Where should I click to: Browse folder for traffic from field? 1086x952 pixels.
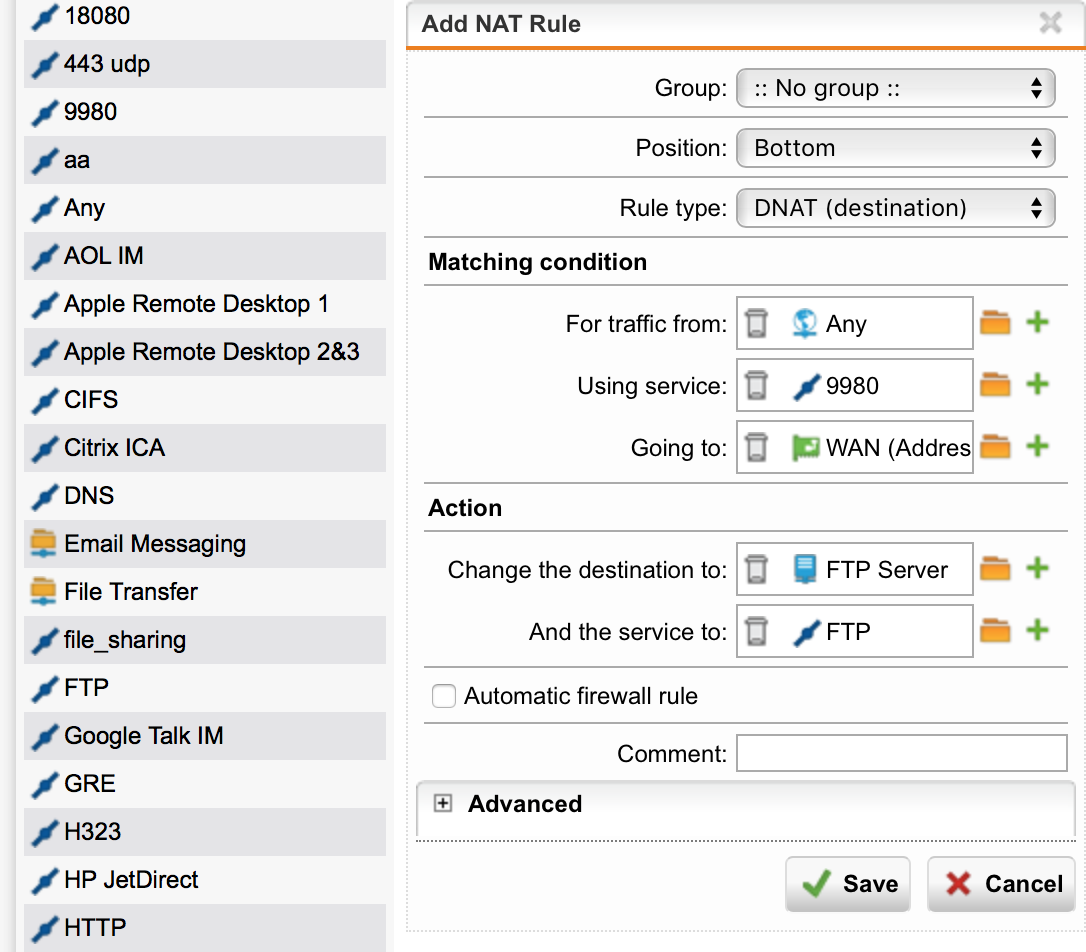[995, 323]
